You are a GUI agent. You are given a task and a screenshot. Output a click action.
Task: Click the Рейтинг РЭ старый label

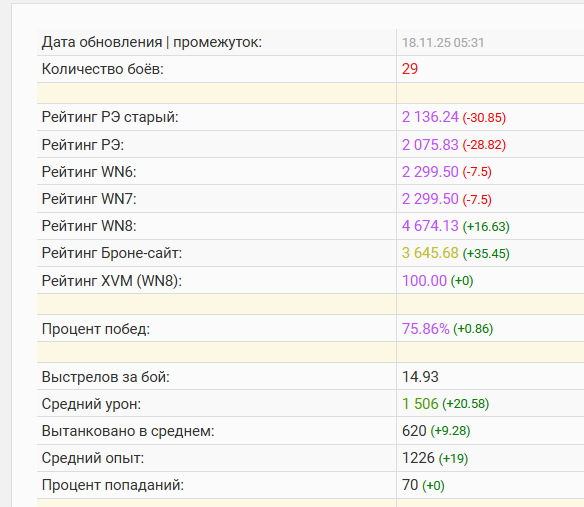[x=110, y=117]
